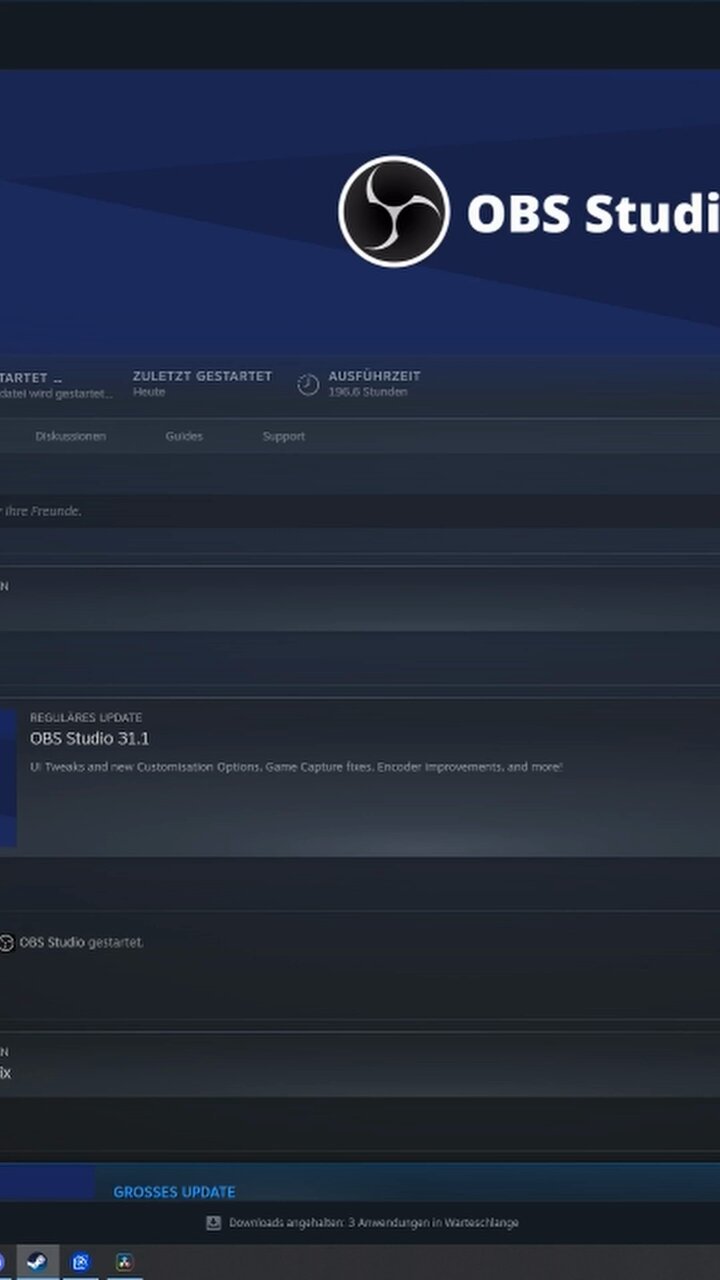Open the Guides tab
Image resolution: width=720 pixels, height=1280 pixels.
[184, 436]
